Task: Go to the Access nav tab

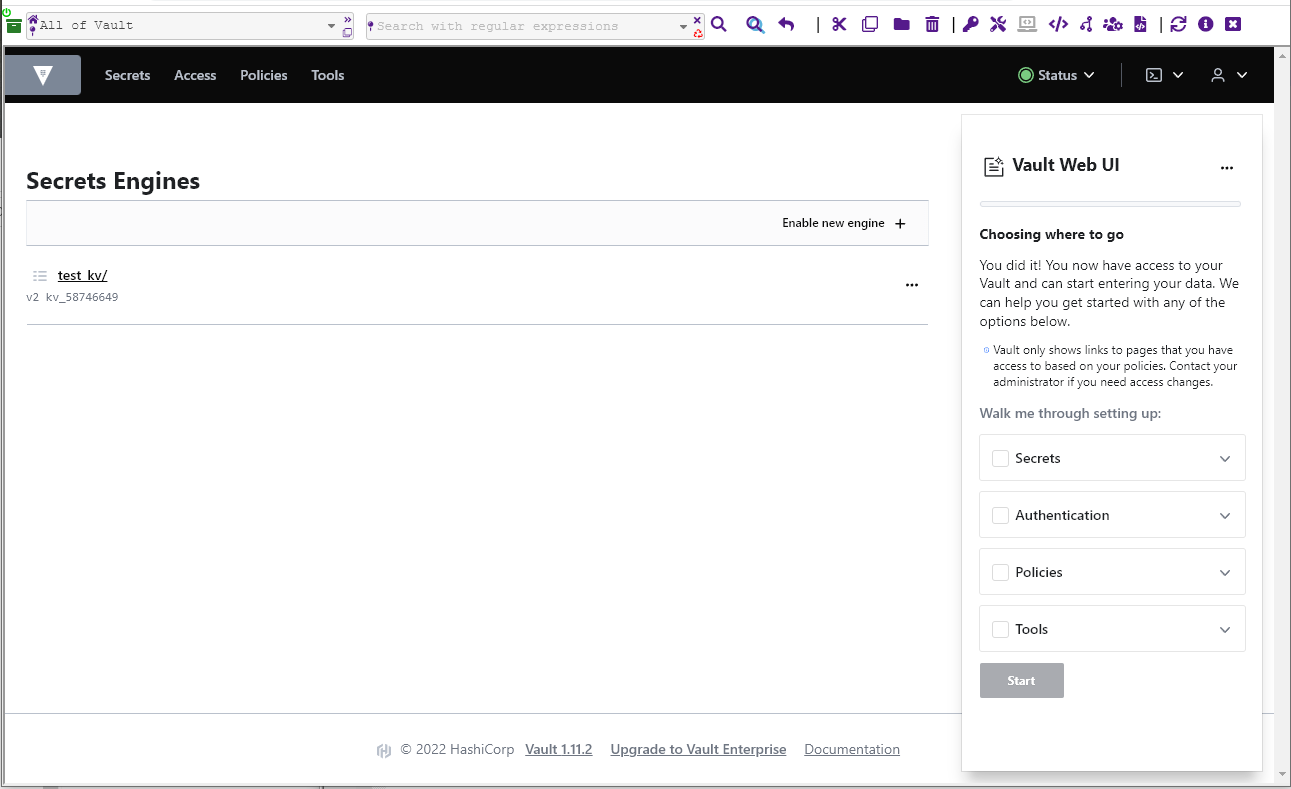Action: click(195, 75)
